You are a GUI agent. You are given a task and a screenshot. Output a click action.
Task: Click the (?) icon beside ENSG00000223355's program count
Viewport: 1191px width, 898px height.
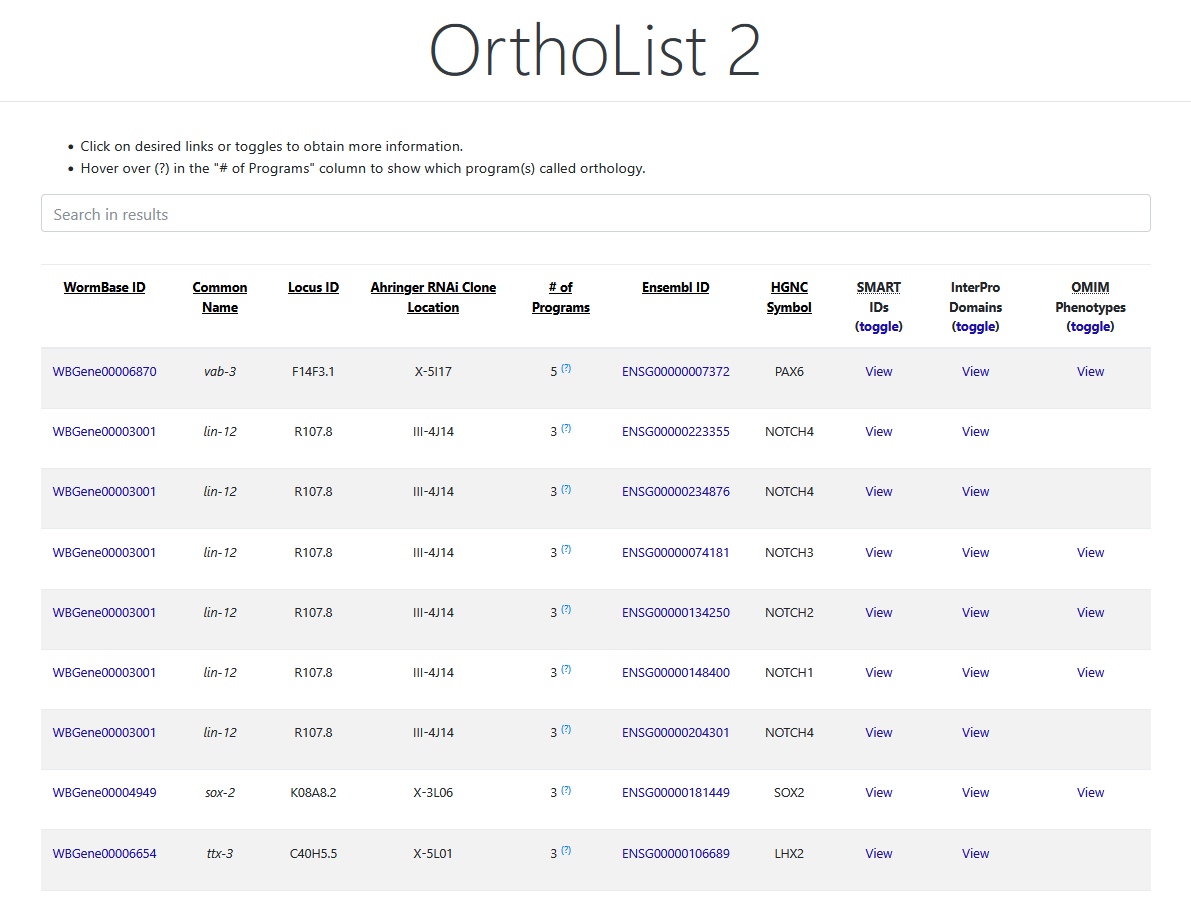(566, 429)
